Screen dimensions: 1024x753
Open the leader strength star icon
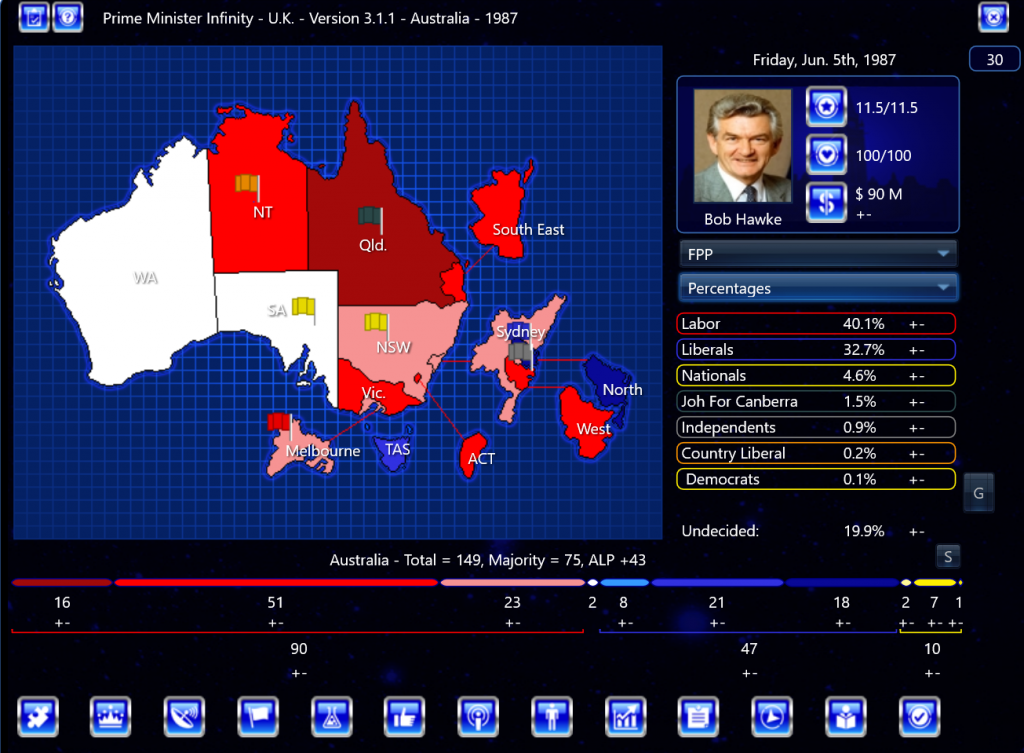[826, 107]
